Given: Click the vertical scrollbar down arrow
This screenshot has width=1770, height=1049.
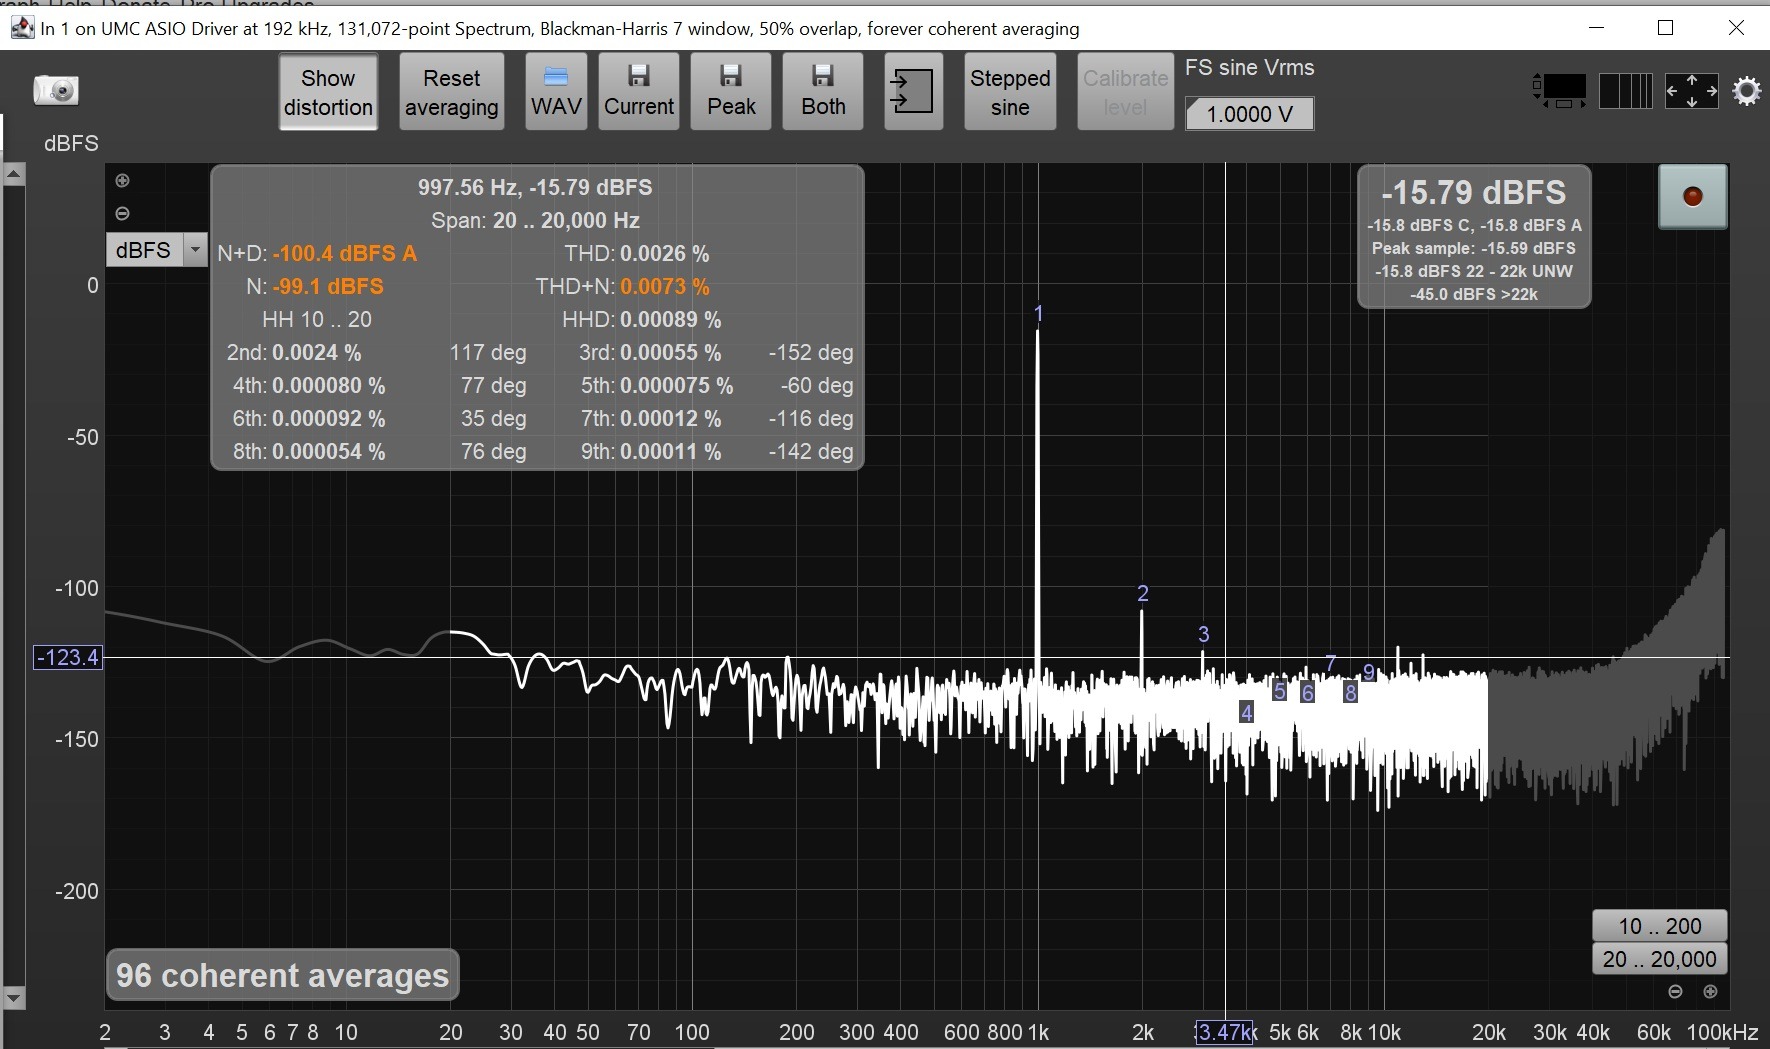Looking at the screenshot, I should pyautogui.click(x=13, y=997).
